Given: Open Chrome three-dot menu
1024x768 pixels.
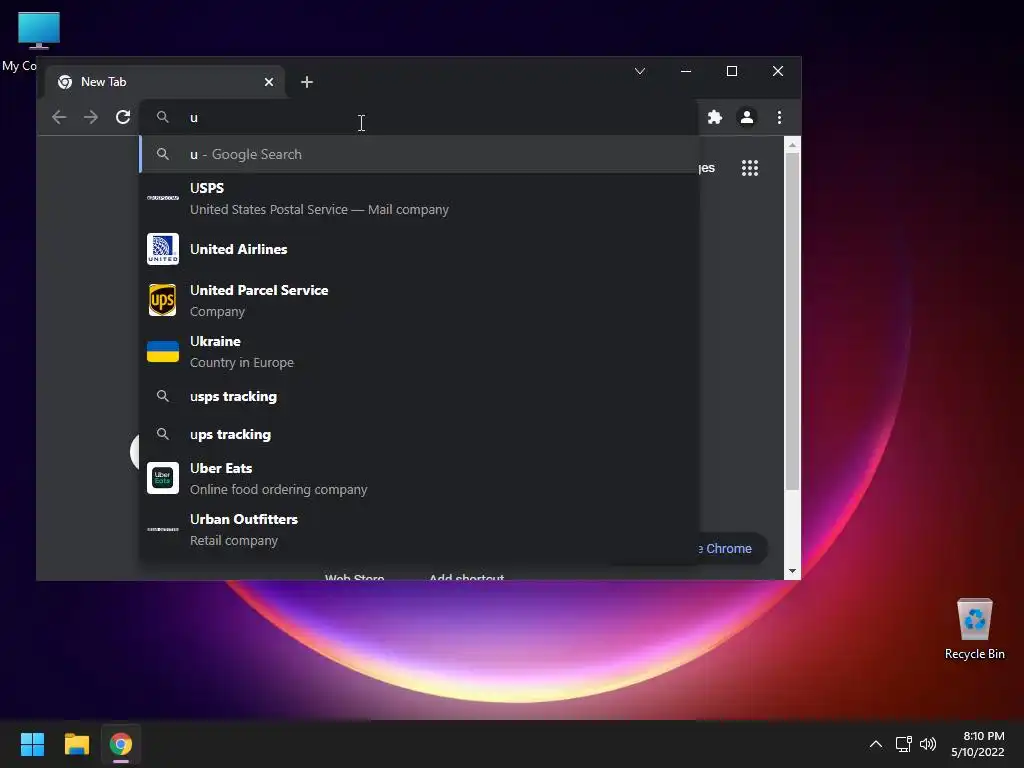Looking at the screenshot, I should pyautogui.click(x=779, y=117).
